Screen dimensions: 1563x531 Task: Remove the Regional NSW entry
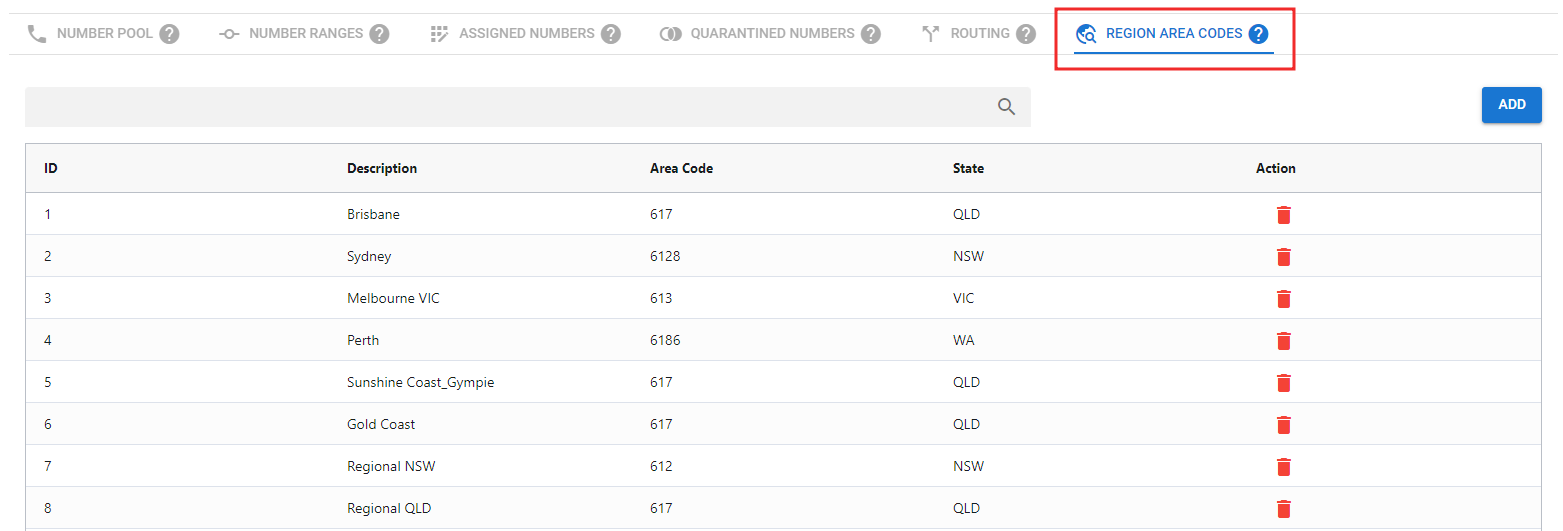point(1284,467)
